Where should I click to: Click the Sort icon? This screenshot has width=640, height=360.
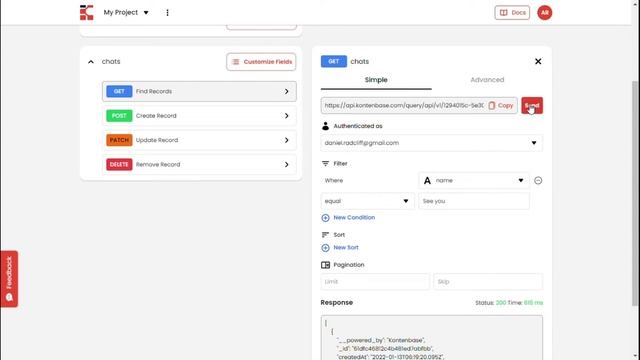click(x=325, y=235)
